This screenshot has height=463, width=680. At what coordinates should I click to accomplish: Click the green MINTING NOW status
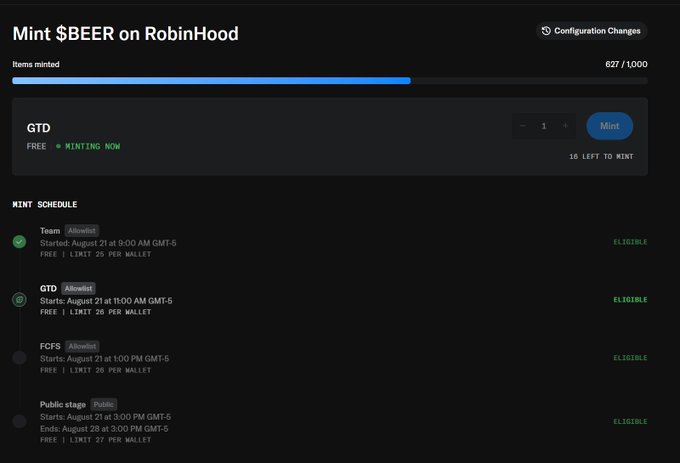88,147
